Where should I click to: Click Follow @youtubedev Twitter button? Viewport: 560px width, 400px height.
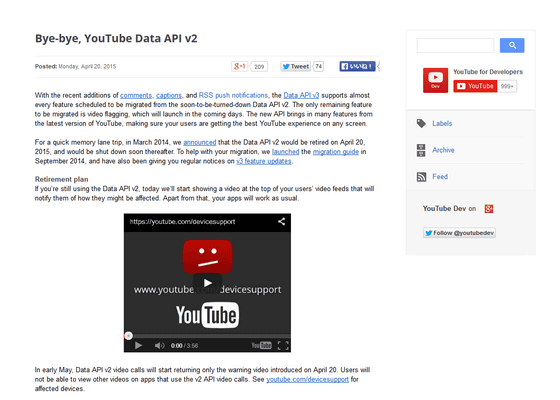click(x=459, y=233)
